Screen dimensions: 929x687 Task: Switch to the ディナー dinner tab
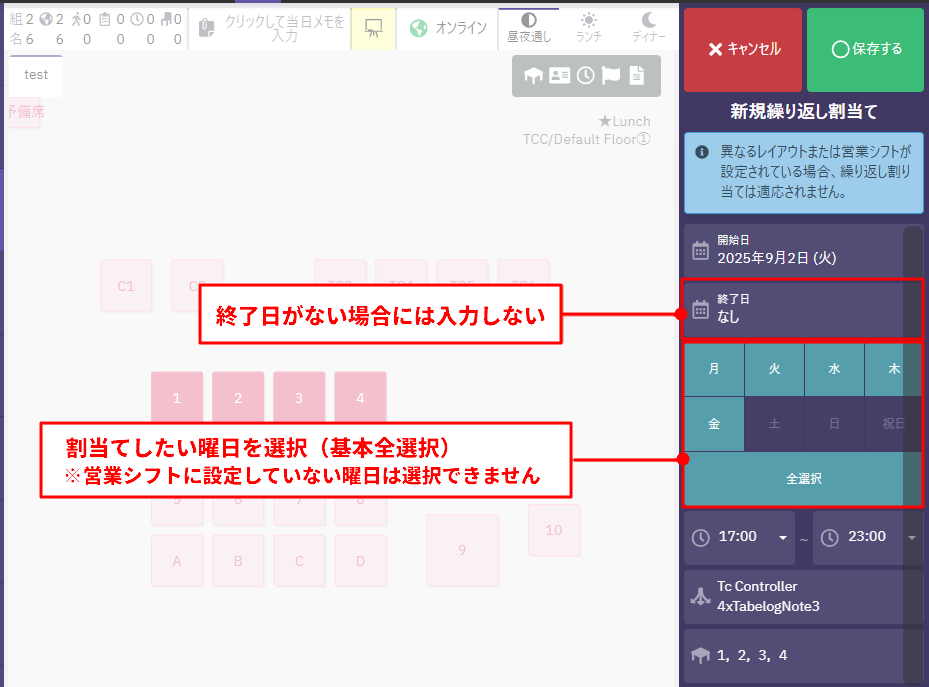pos(649,28)
